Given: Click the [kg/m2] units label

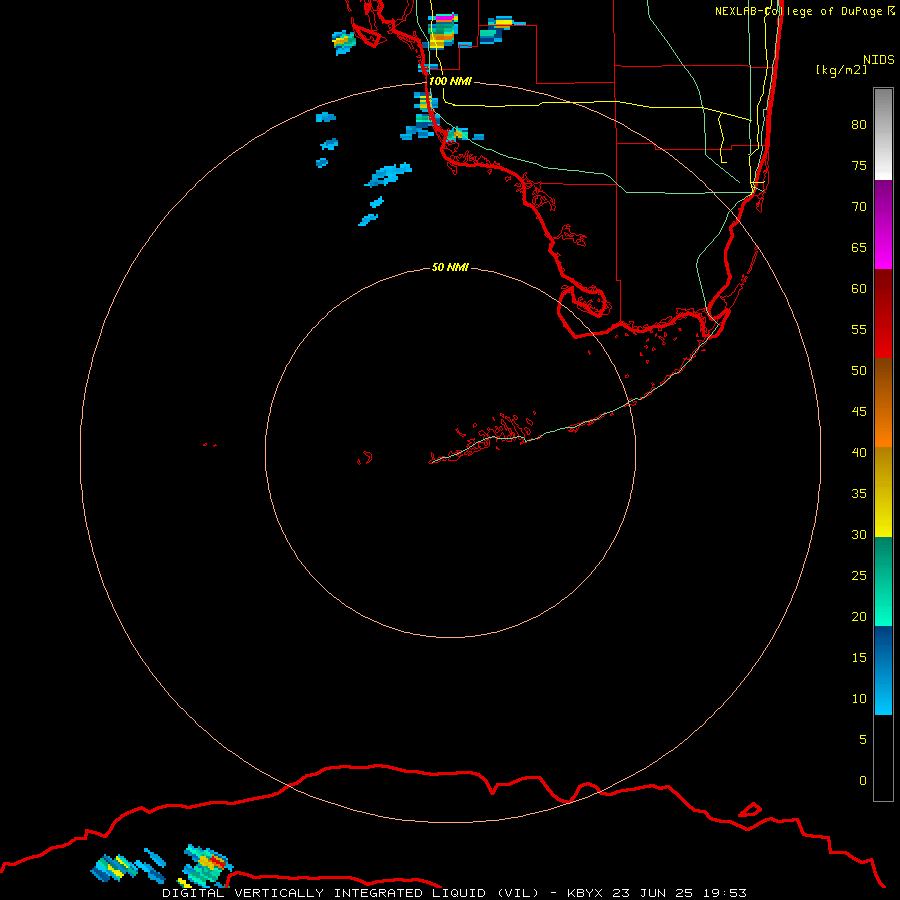Looking at the screenshot, I should click(x=841, y=70).
